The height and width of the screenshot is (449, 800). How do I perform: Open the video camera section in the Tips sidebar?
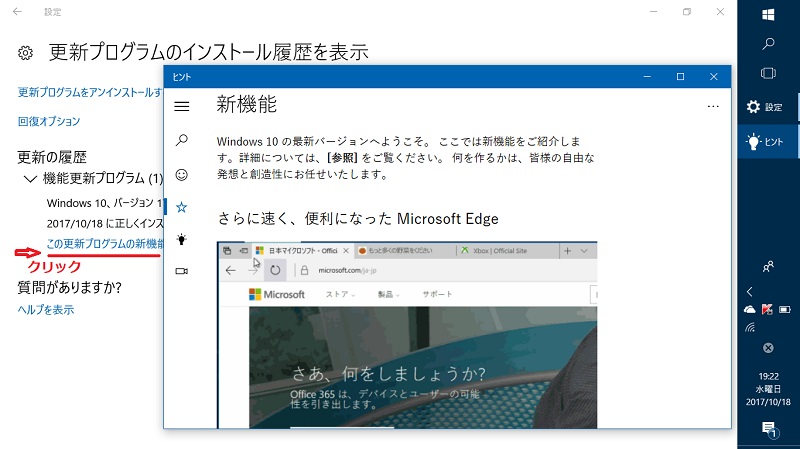(x=182, y=271)
